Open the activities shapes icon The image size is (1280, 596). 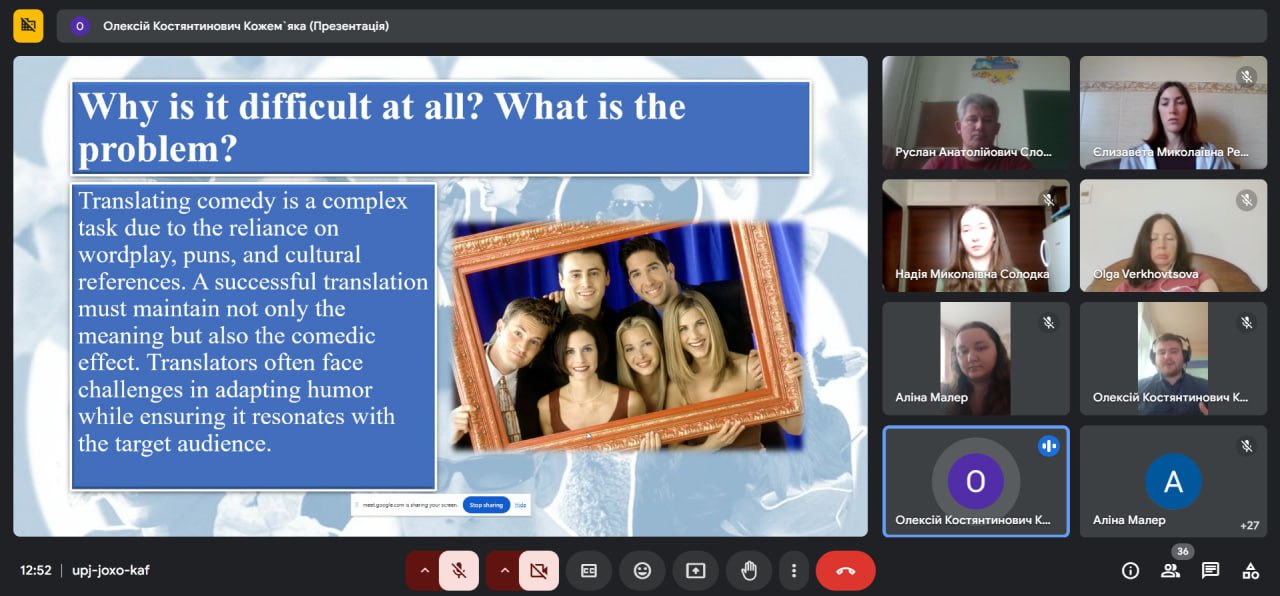click(1250, 571)
